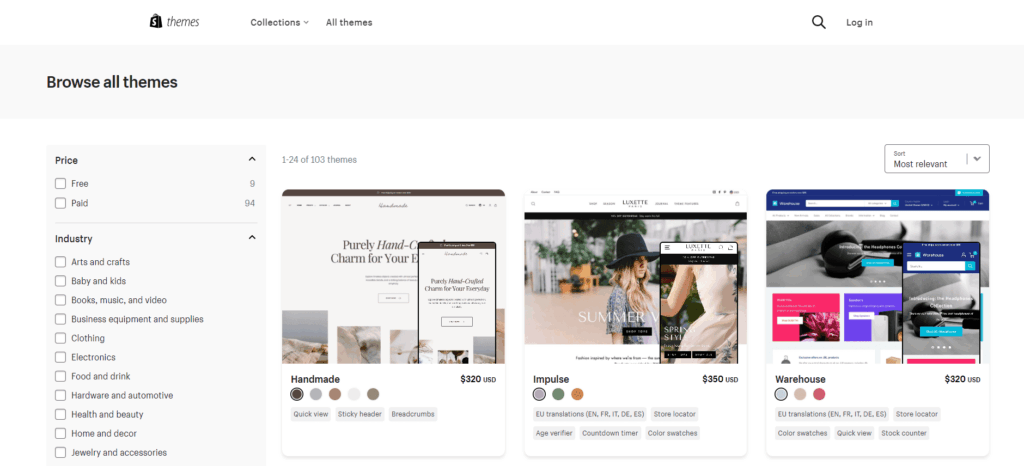Image resolution: width=1024 pixels, height=466 pixels.
Task: Collapse the Price filter section
Action: click(x=252, y=160)
